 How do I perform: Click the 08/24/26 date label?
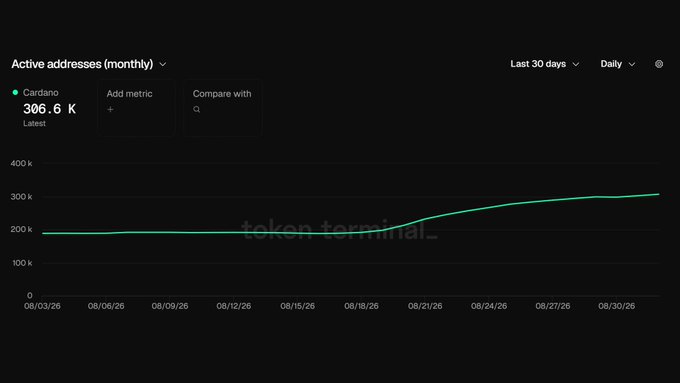(x=489, y=306)
